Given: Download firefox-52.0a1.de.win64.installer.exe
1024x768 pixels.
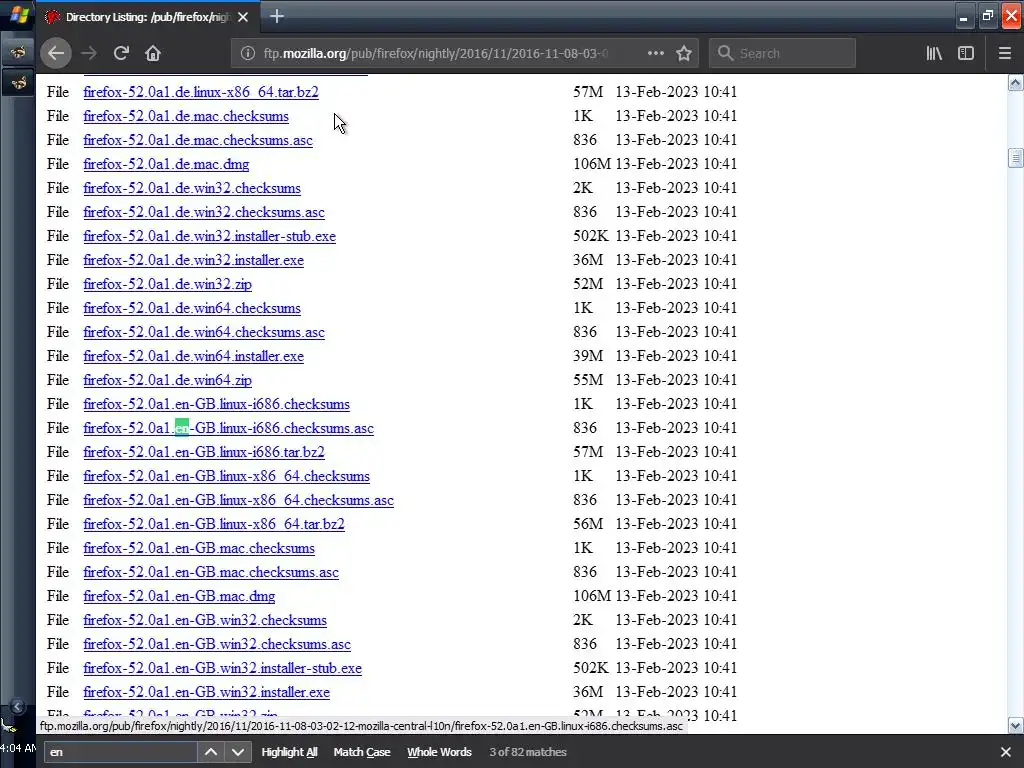Looking at the screenshot, I should (193, 356).
